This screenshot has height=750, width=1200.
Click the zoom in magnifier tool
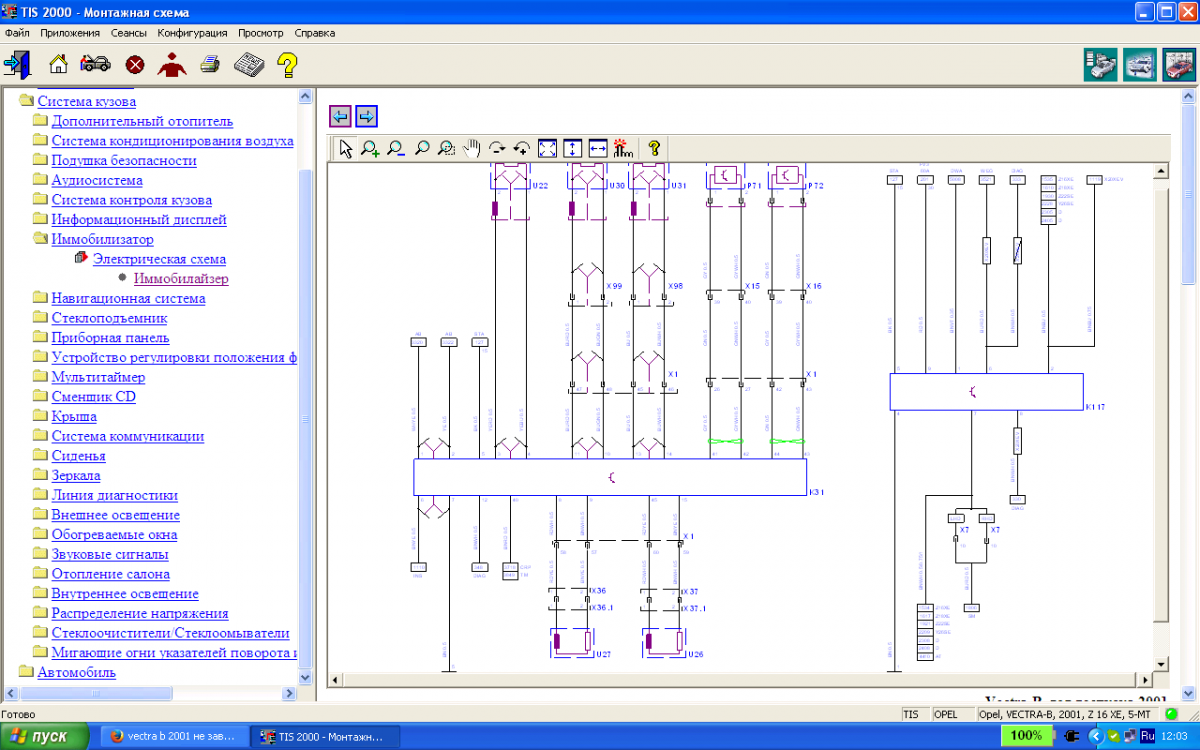pos(370,149)
